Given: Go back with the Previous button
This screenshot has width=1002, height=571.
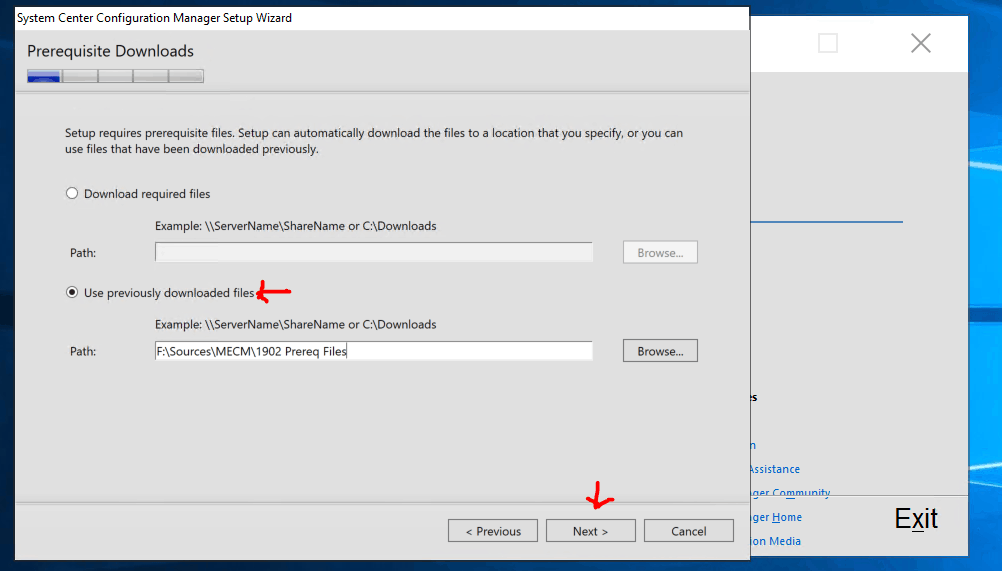Looking at the screenshot, I should point(493,531).
